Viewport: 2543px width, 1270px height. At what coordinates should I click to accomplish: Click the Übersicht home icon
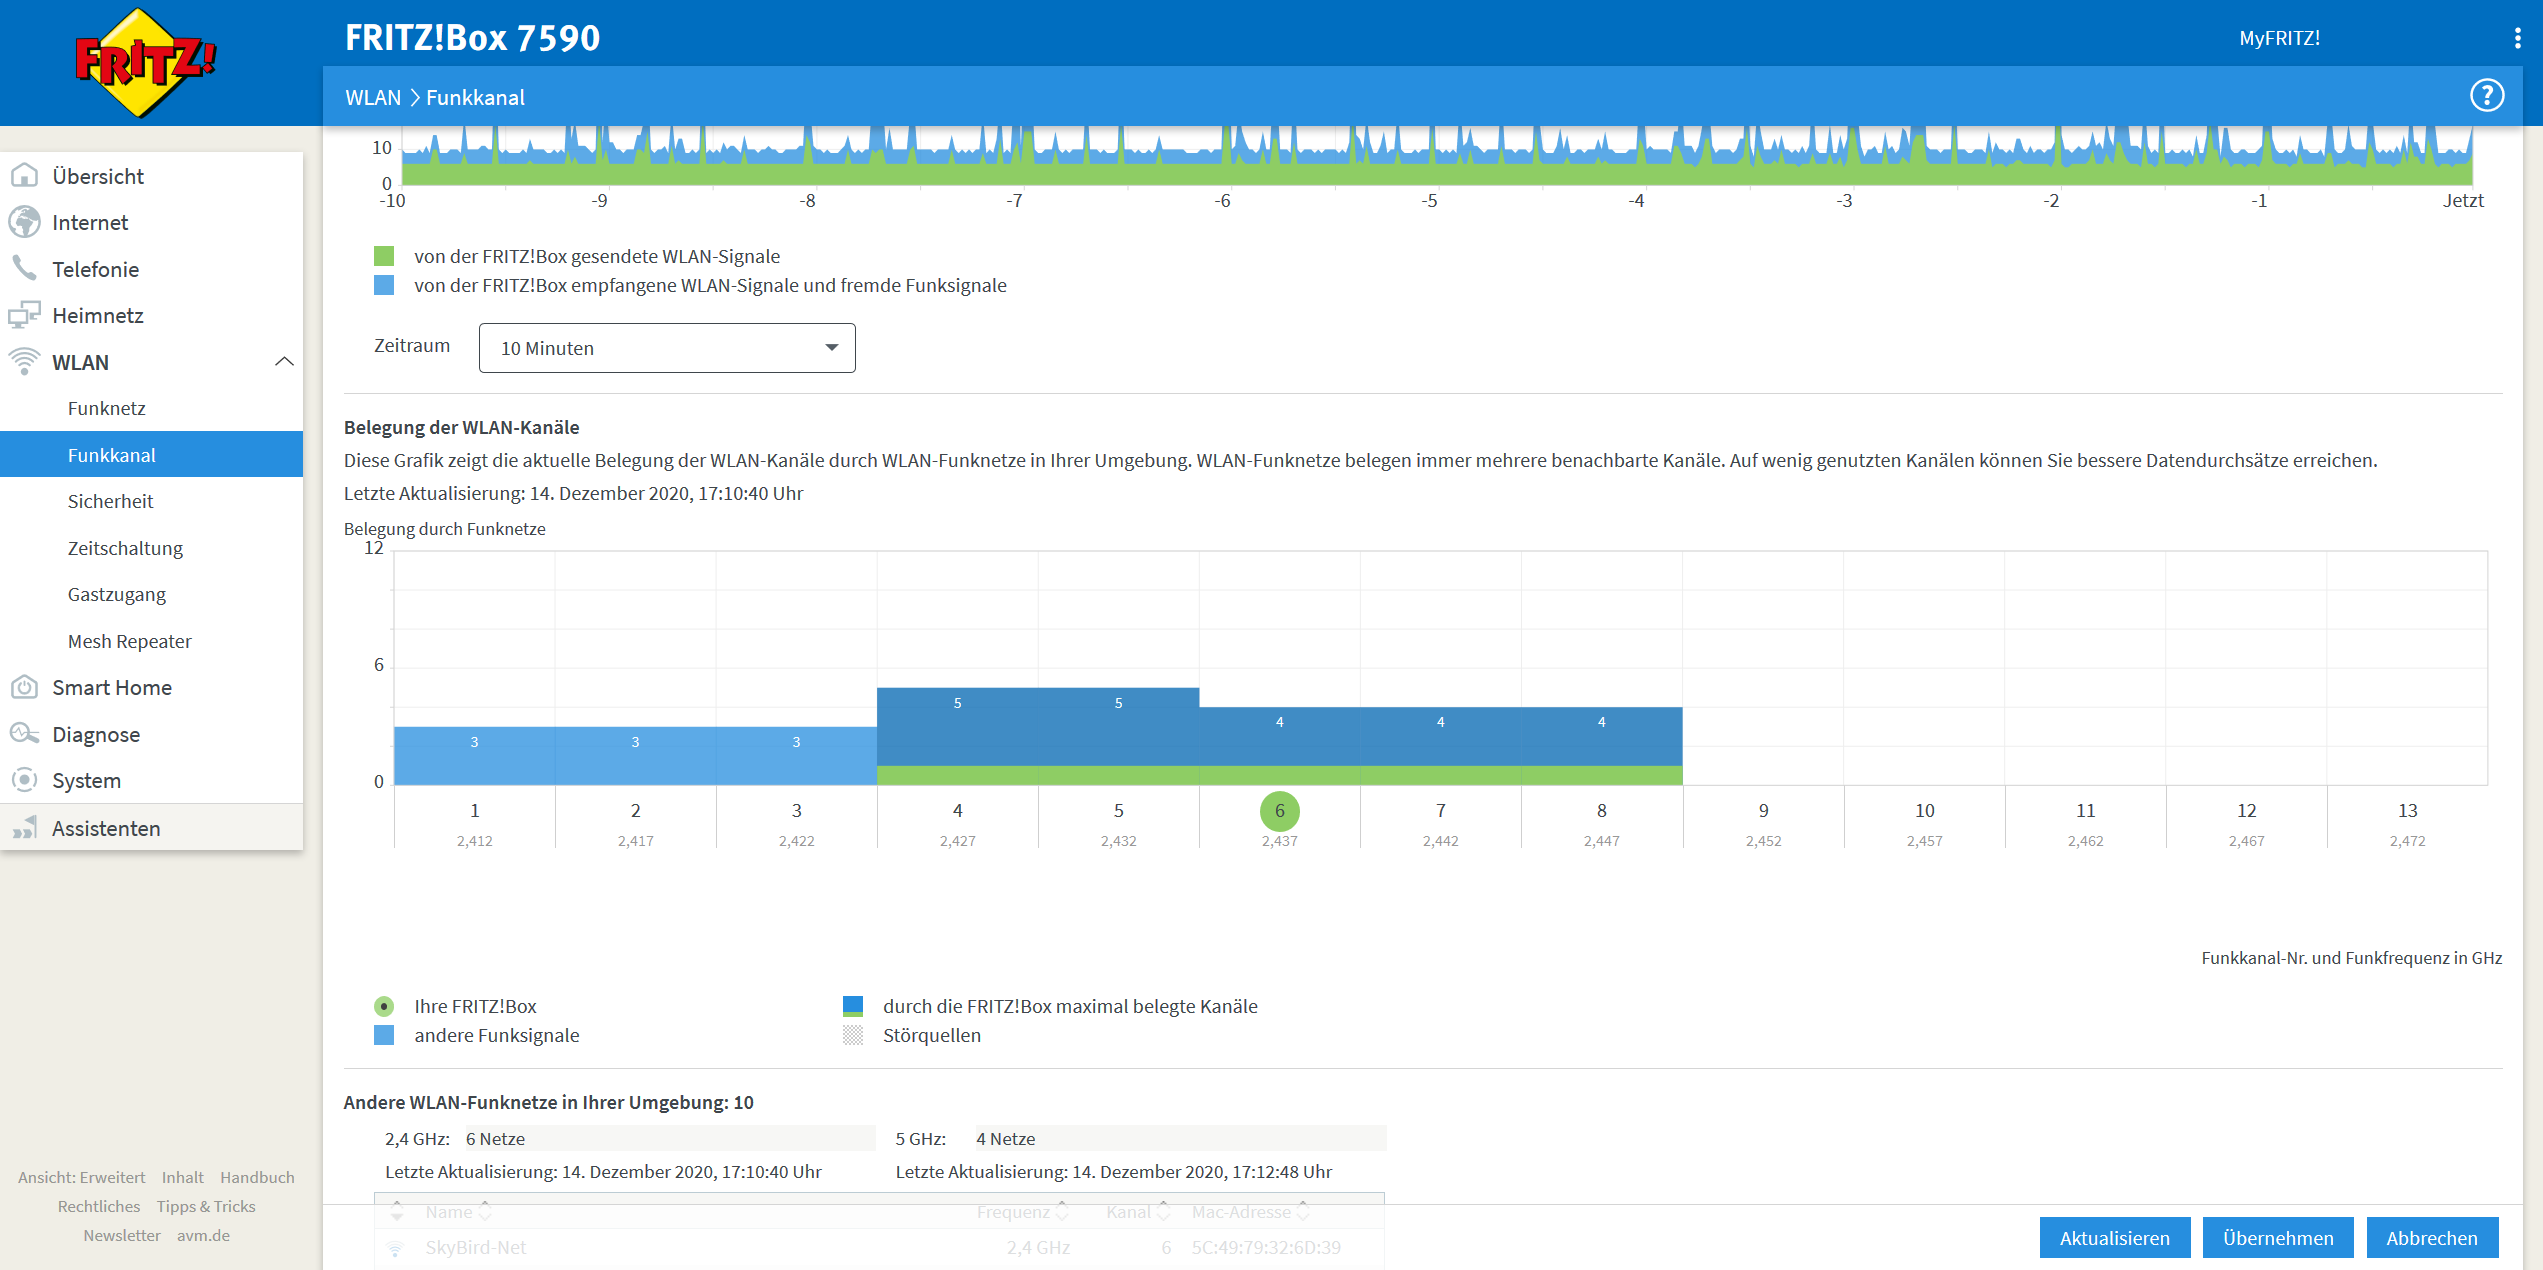tap(24, 176)
